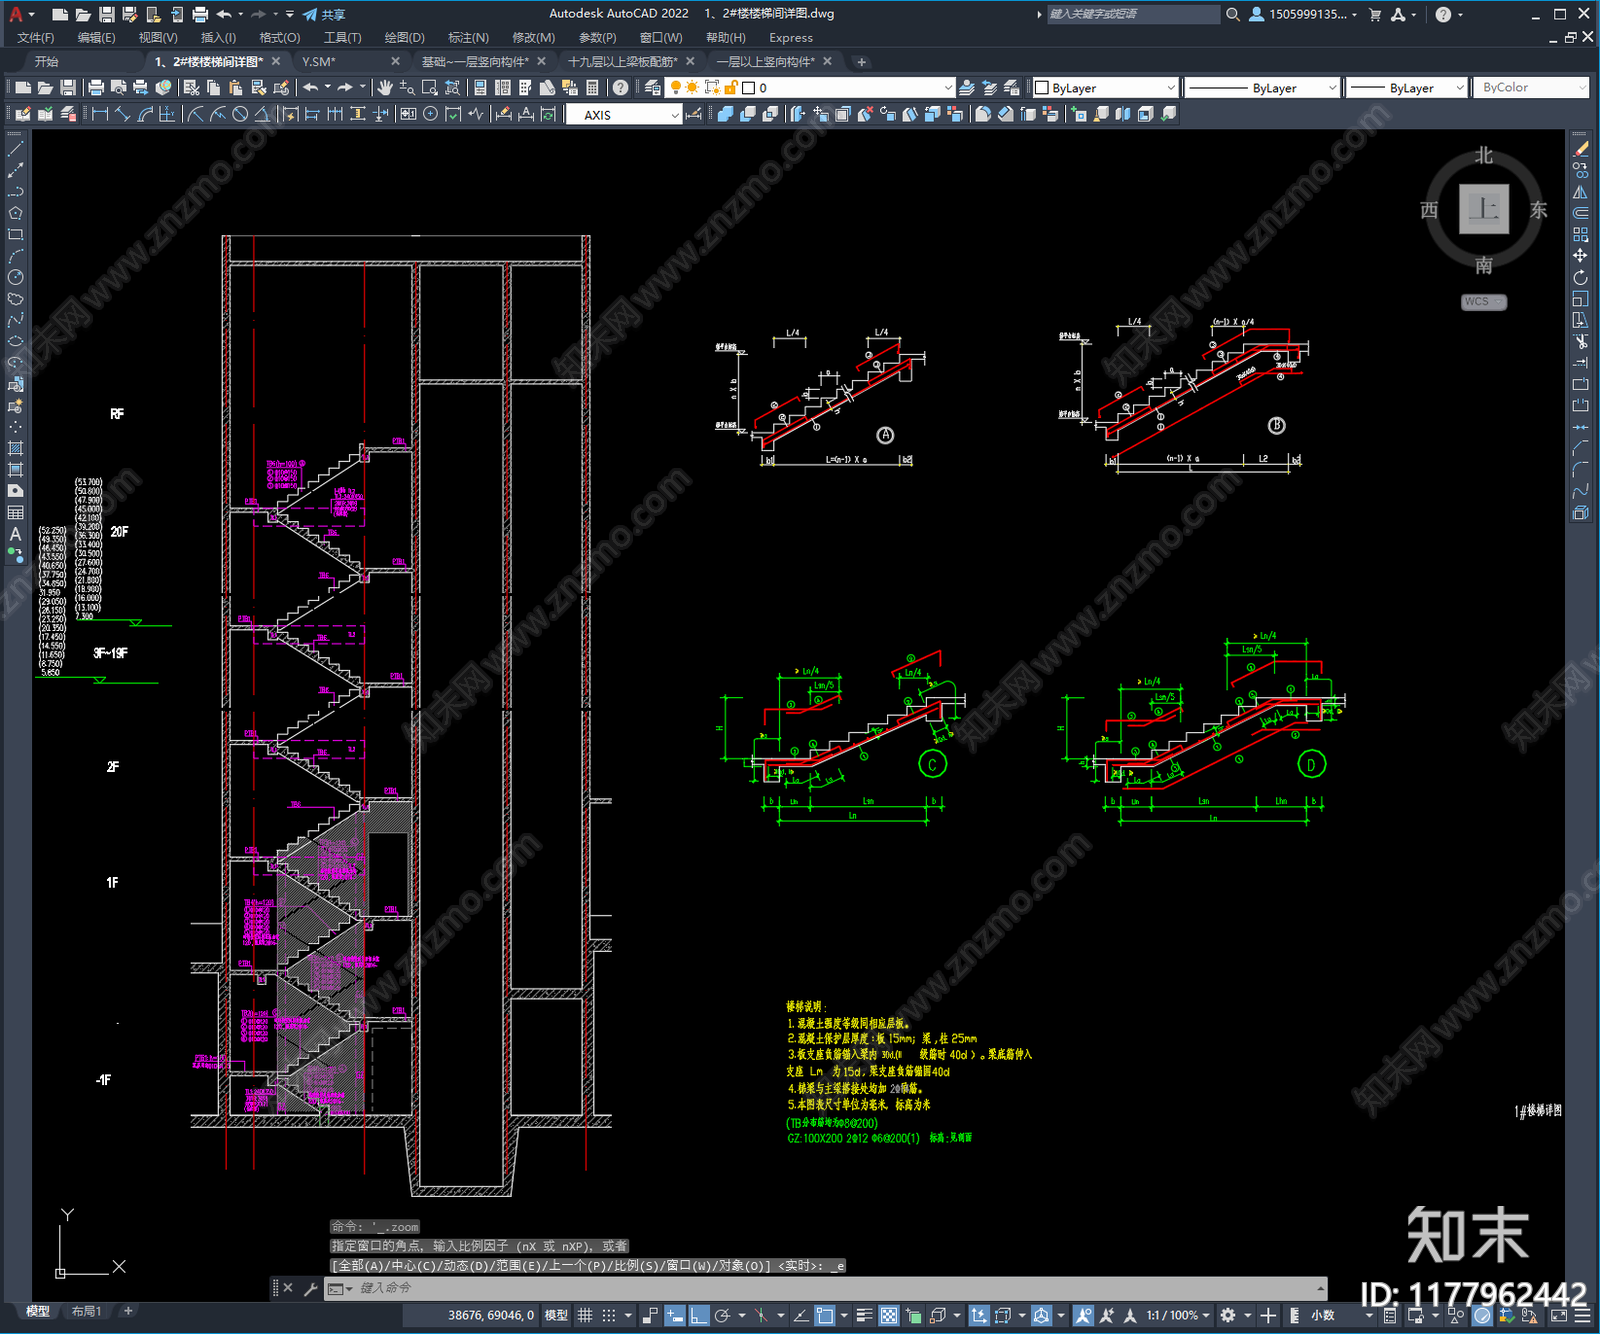This screenshot has width=1600, height=1334.
Task: Open the 标注(N) menu
Action: coord(468,38)
